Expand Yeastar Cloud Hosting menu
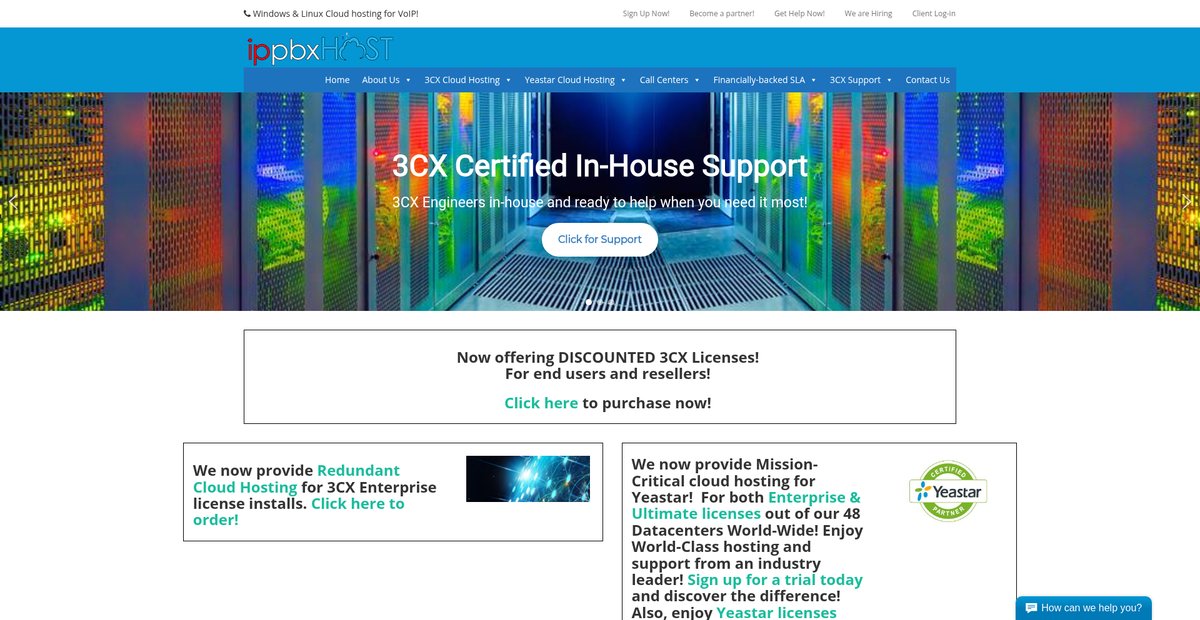The image size is (1200, 620). pos(575,80)
